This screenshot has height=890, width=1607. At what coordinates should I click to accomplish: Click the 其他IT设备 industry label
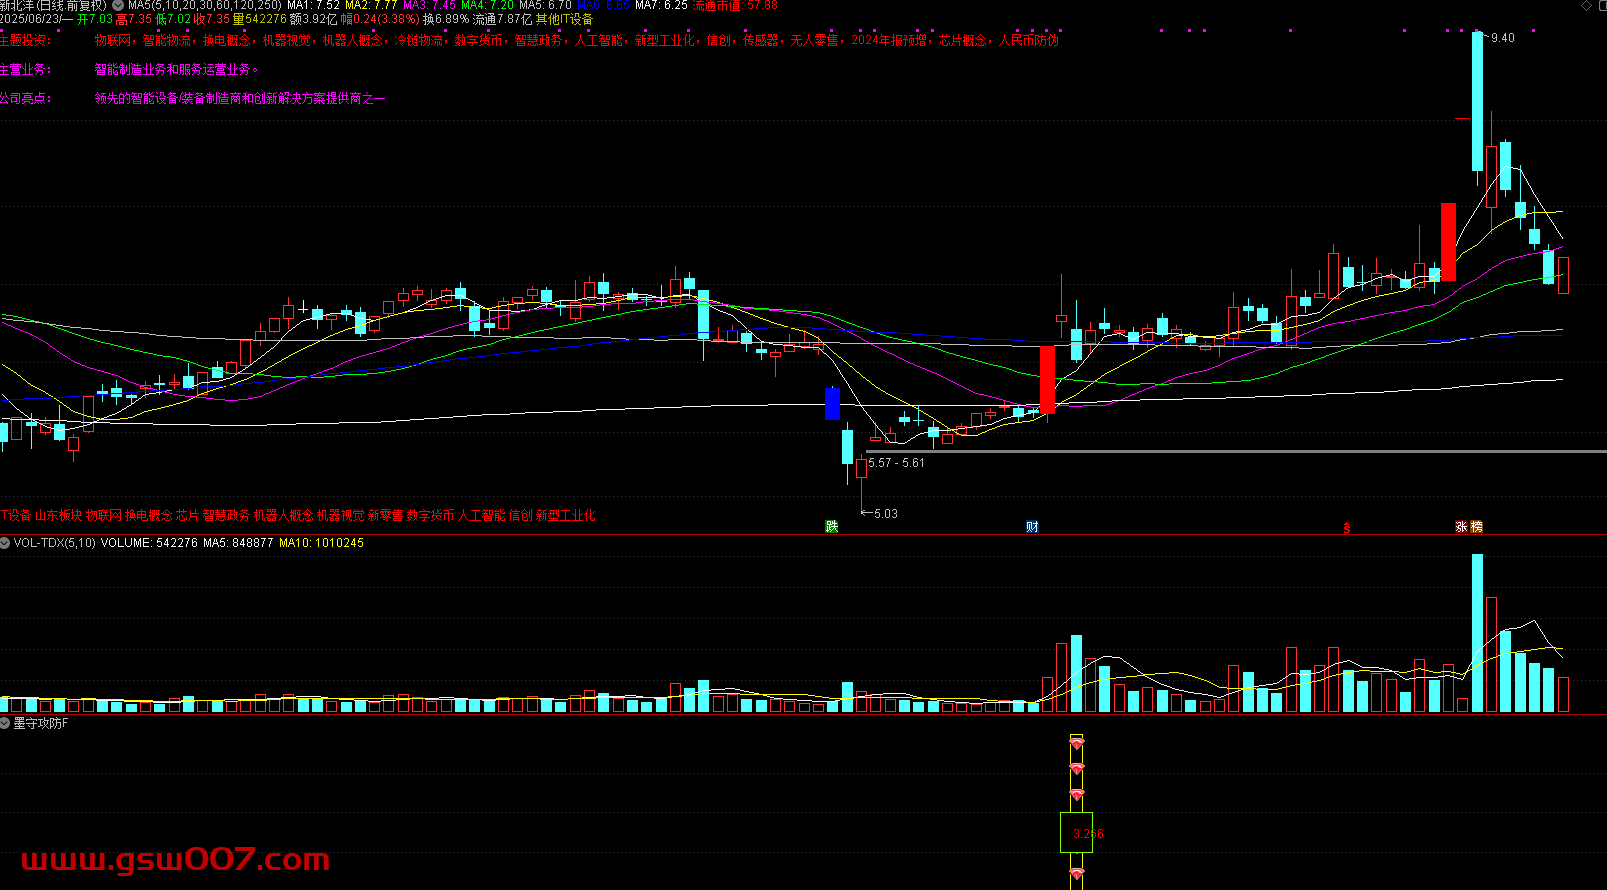pos(564,19)
